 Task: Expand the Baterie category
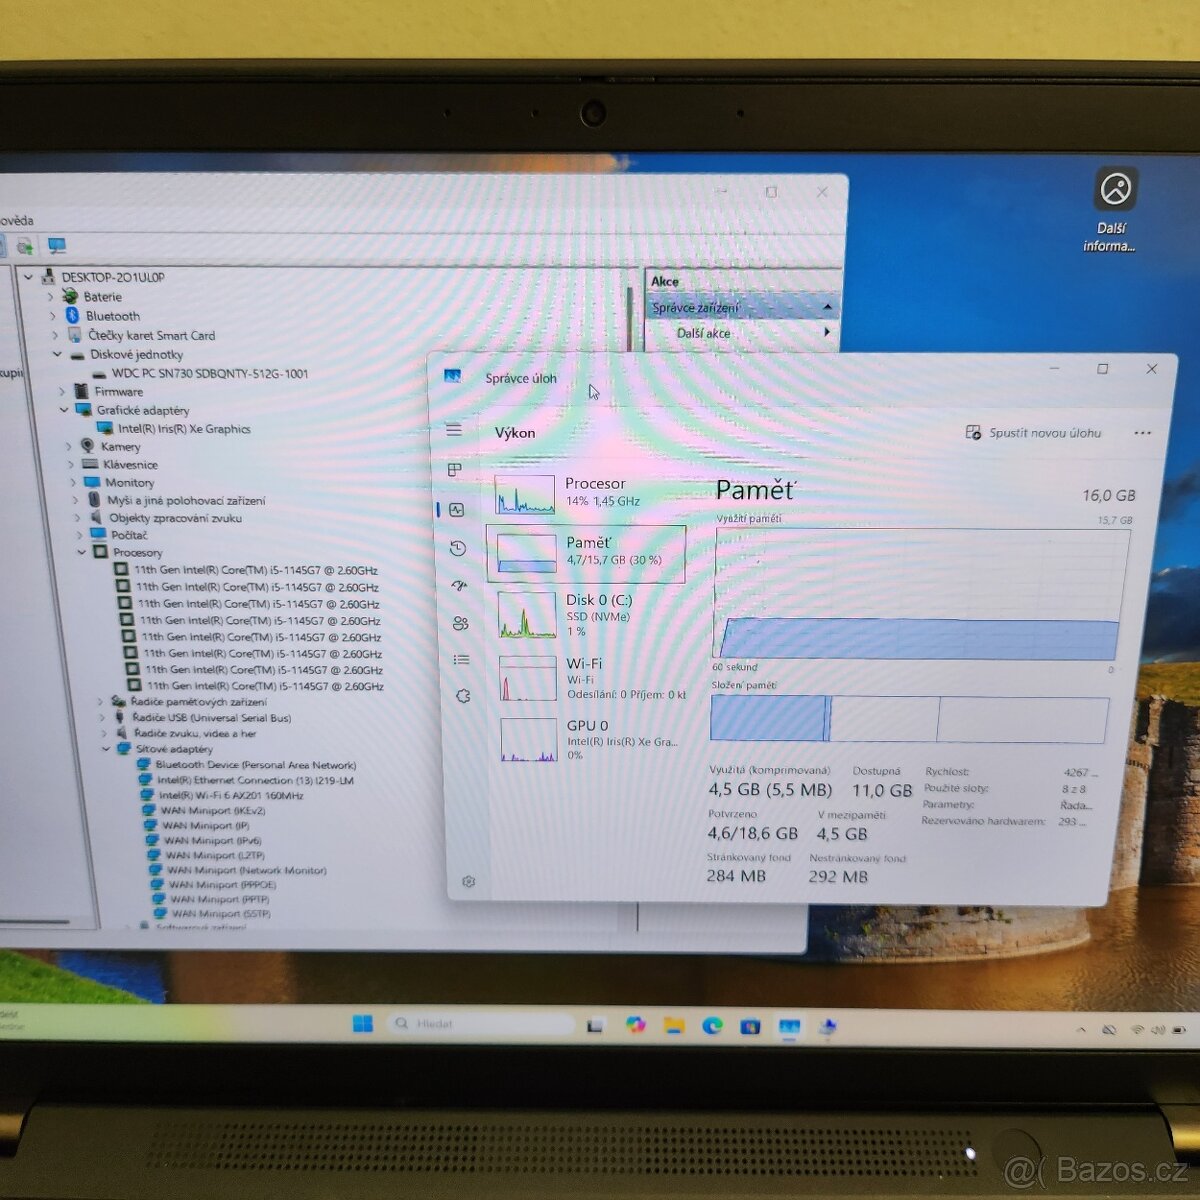[x=50, y=297]
